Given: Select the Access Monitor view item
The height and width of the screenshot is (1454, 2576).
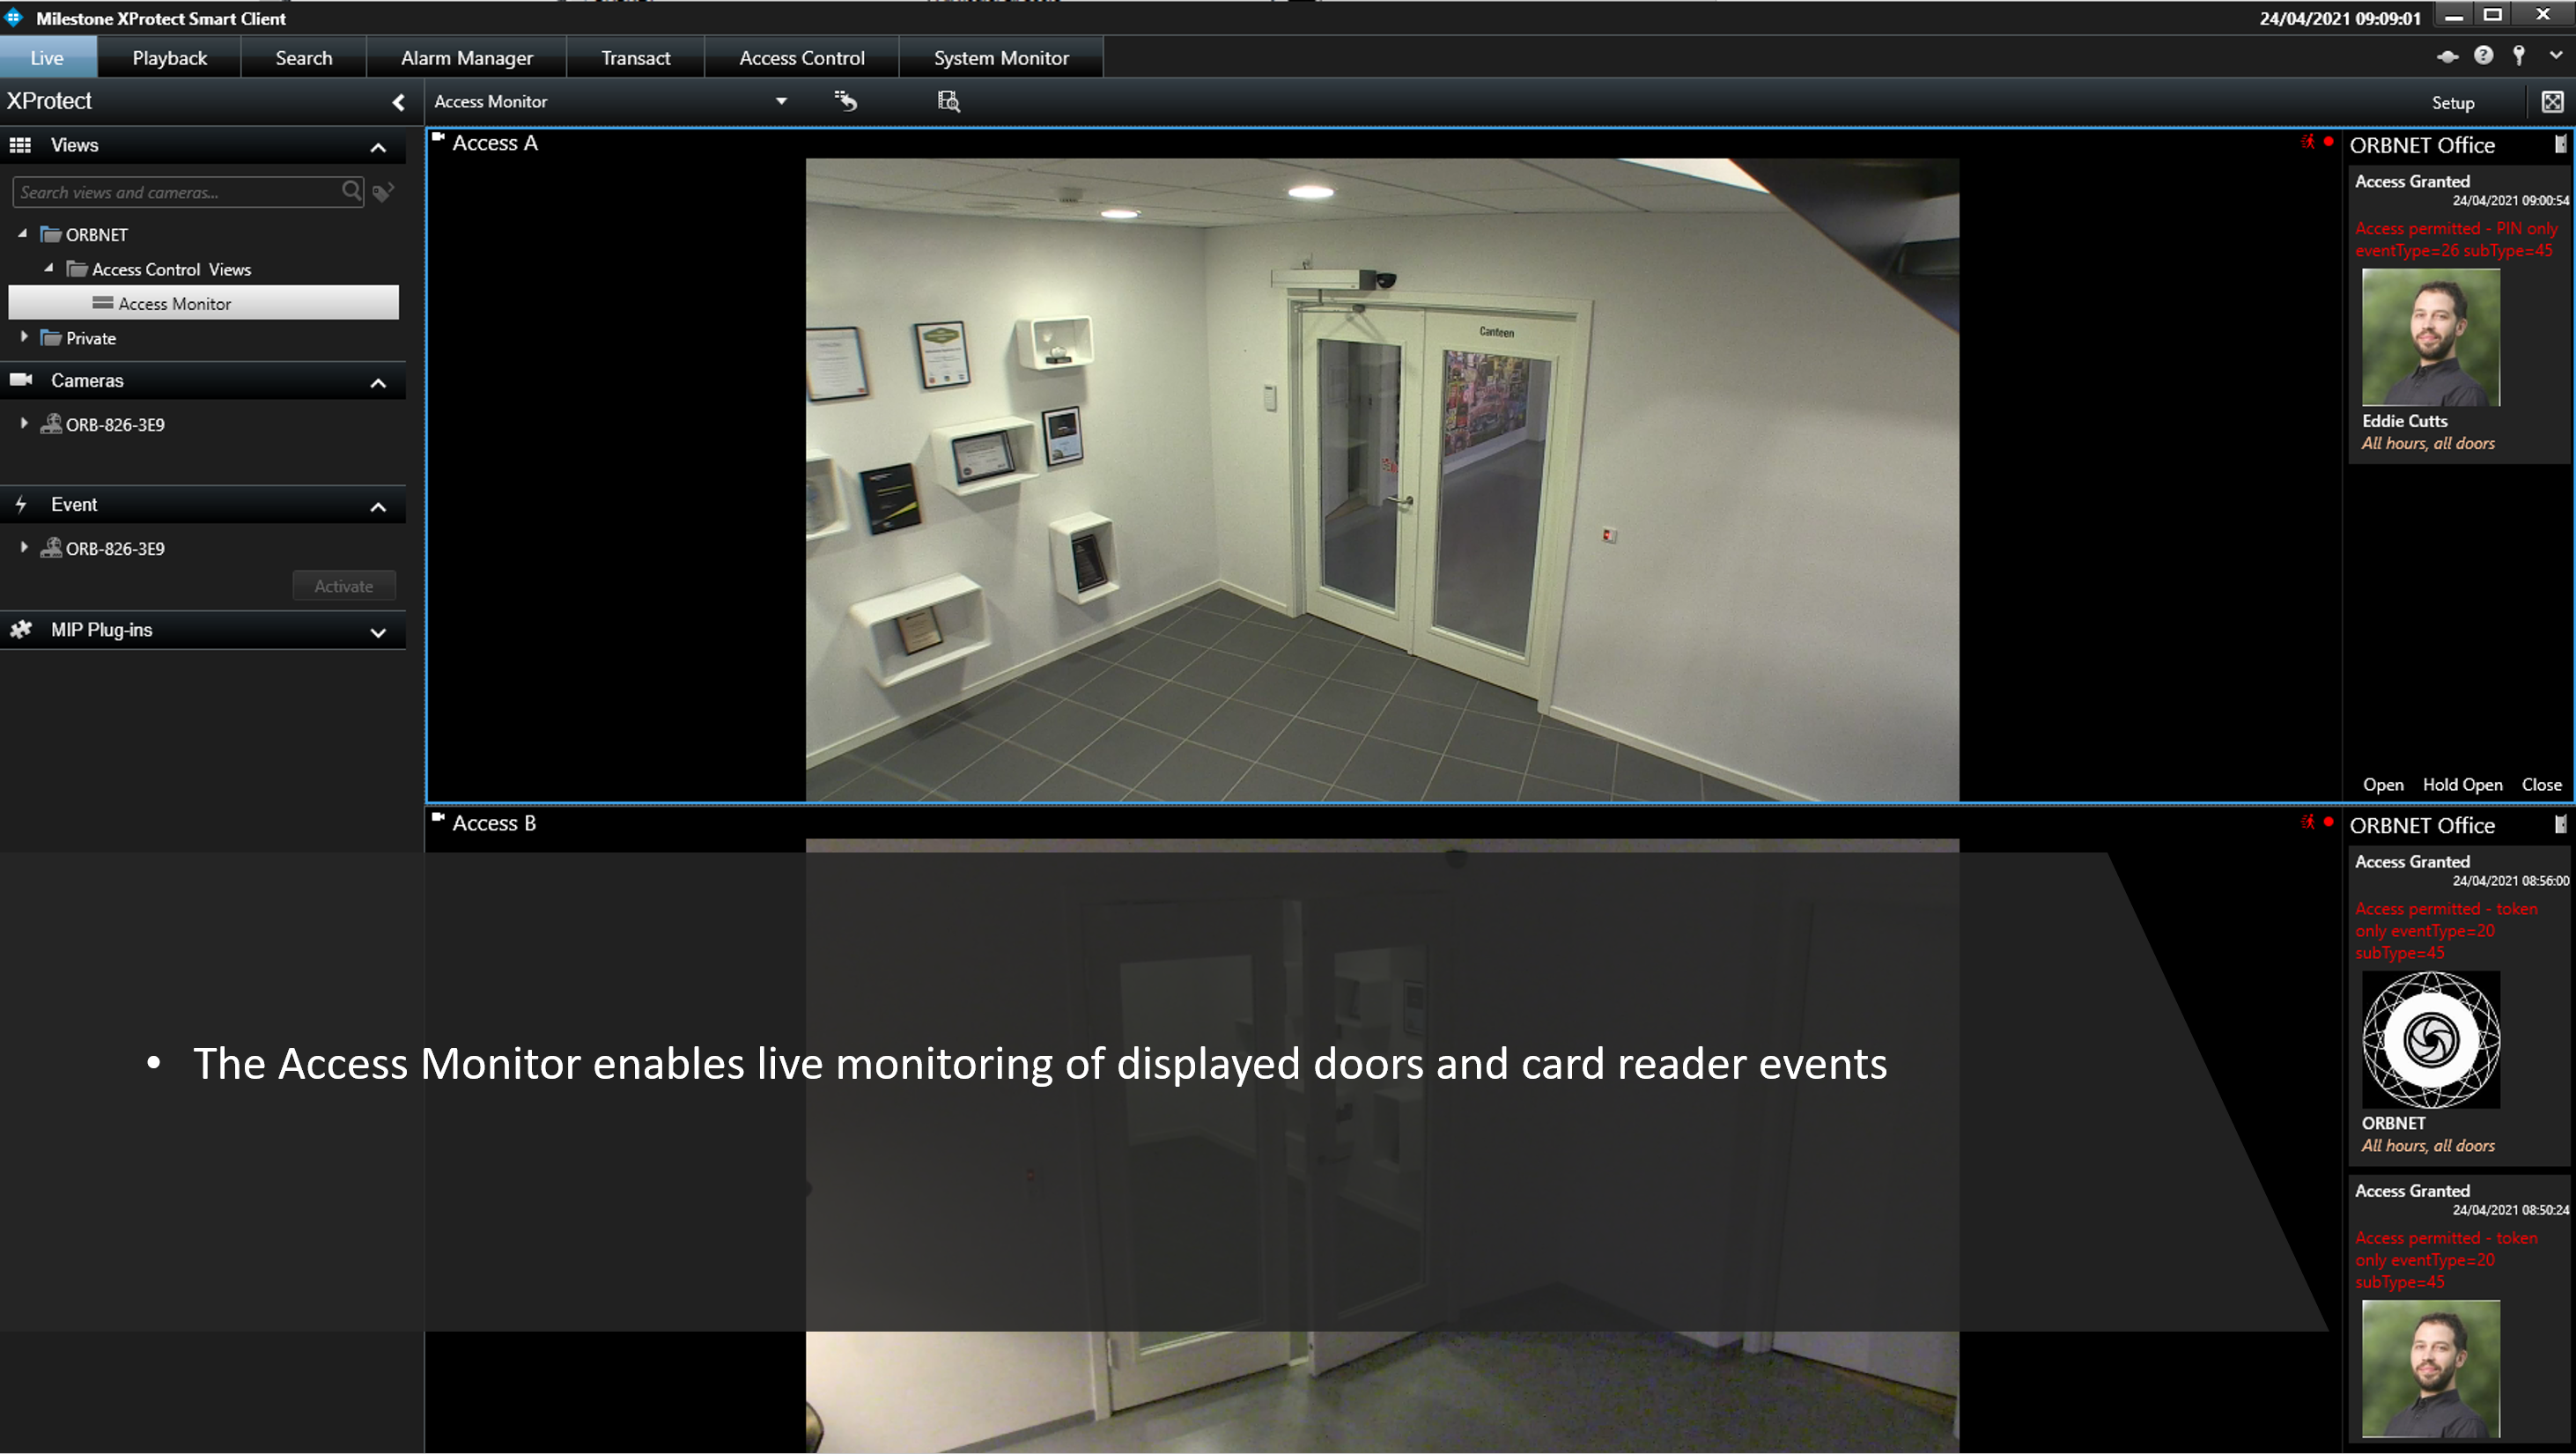Looking at the screenshot, I should click(204, 303).
